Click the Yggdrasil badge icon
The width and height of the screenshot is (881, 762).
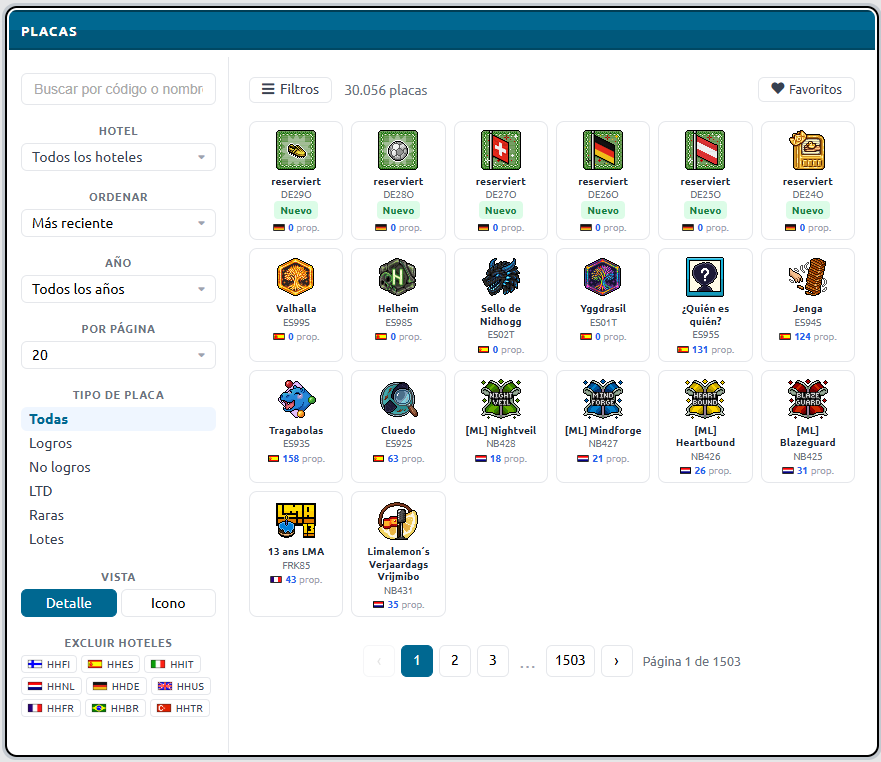coord(603,277)
